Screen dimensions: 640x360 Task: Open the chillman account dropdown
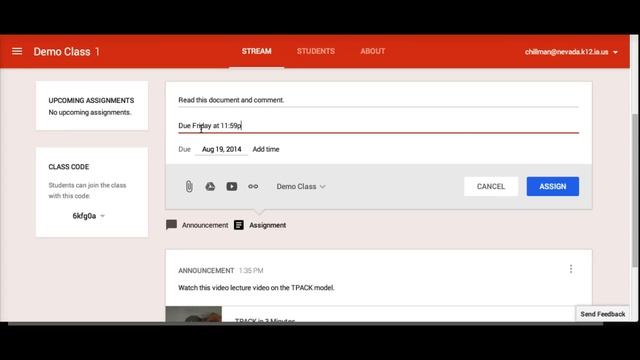pyautogui.click(x=571, y=52)
